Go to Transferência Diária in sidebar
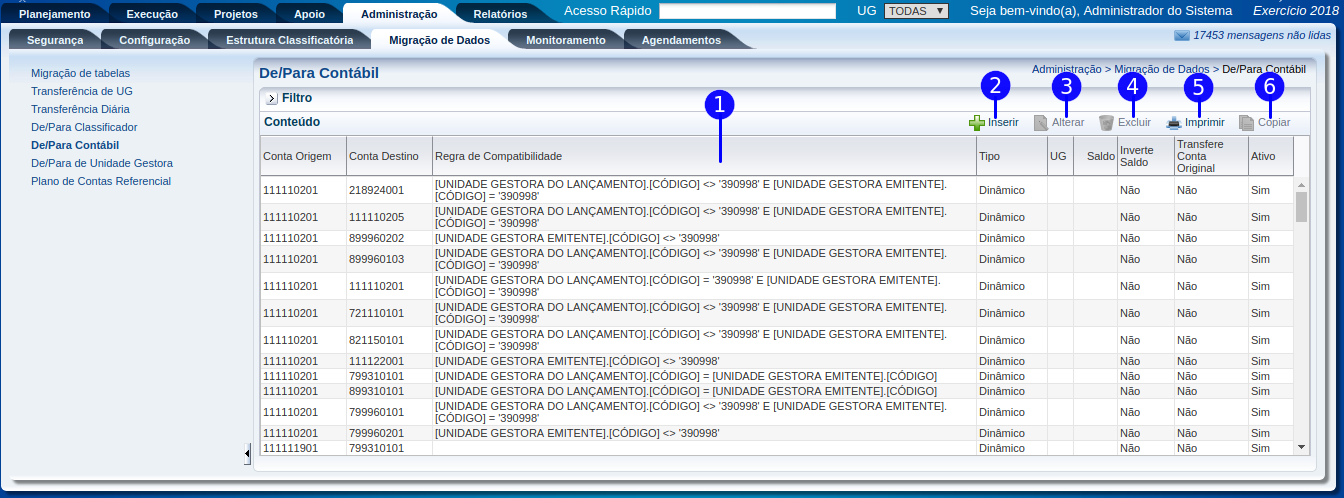Image resolution: width=1344 pixels, height=498 pixels. point(80,109)
